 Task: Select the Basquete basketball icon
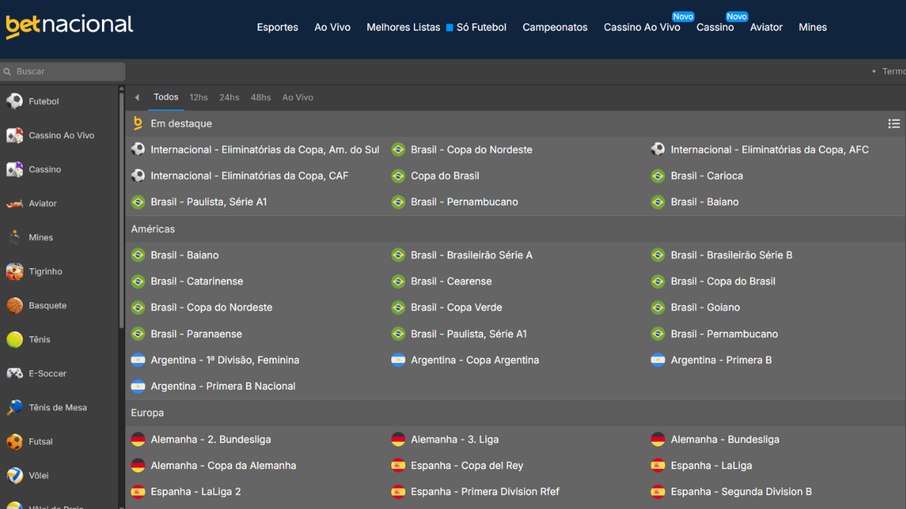click(15, 305)
